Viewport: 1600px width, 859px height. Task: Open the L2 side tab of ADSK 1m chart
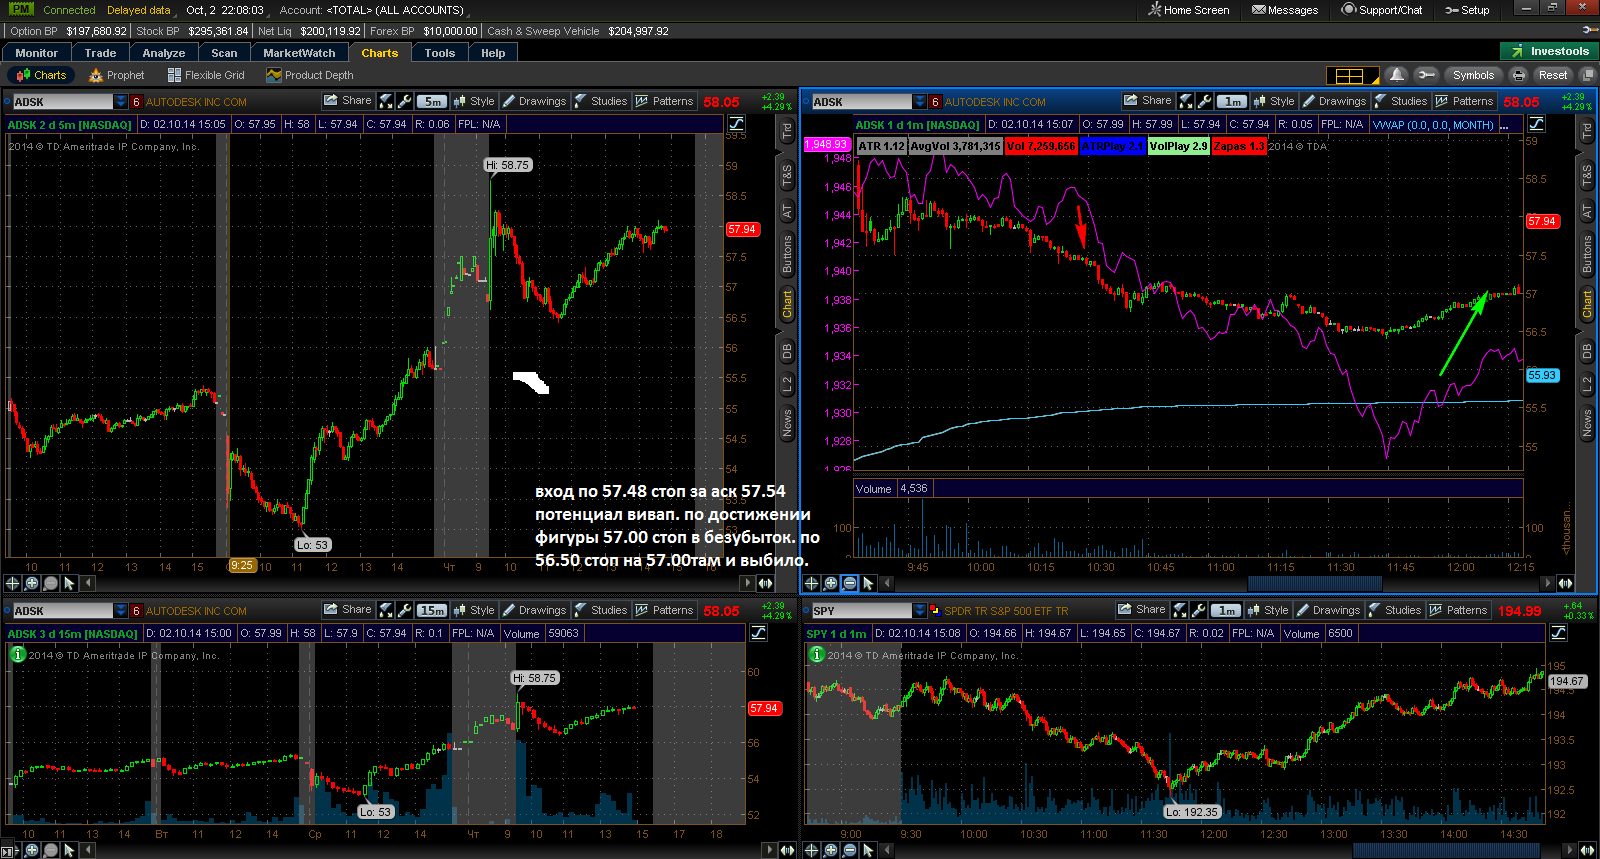click(x=1587, y=385)
